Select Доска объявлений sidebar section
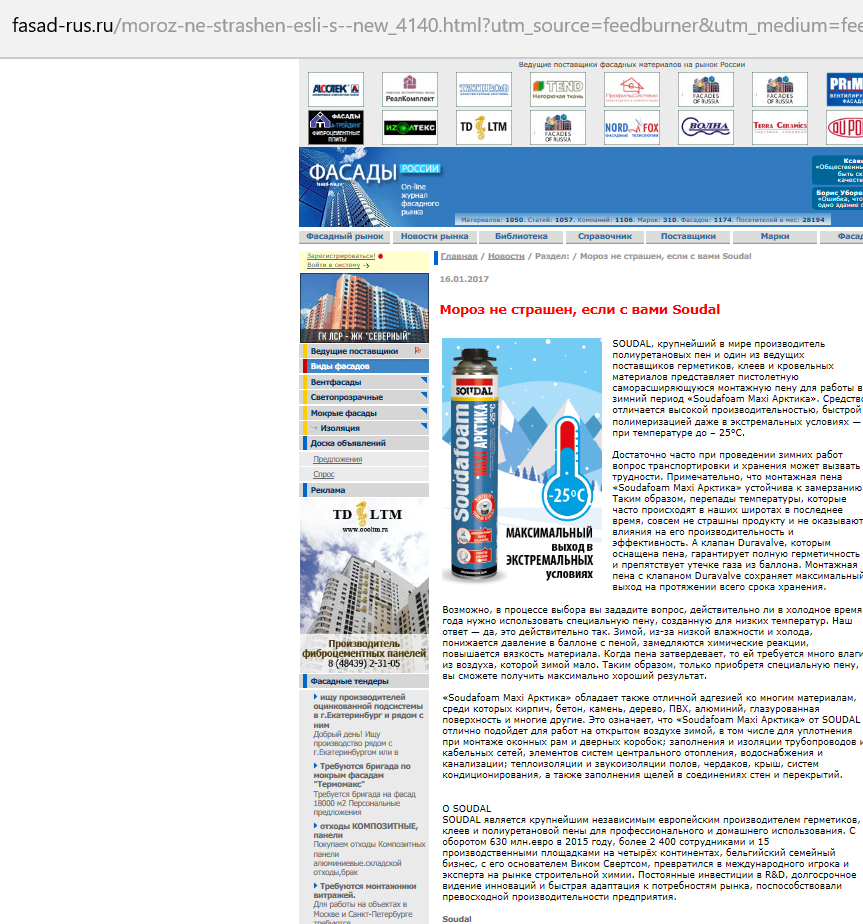863x924 pixels. [x=364, y=443]
